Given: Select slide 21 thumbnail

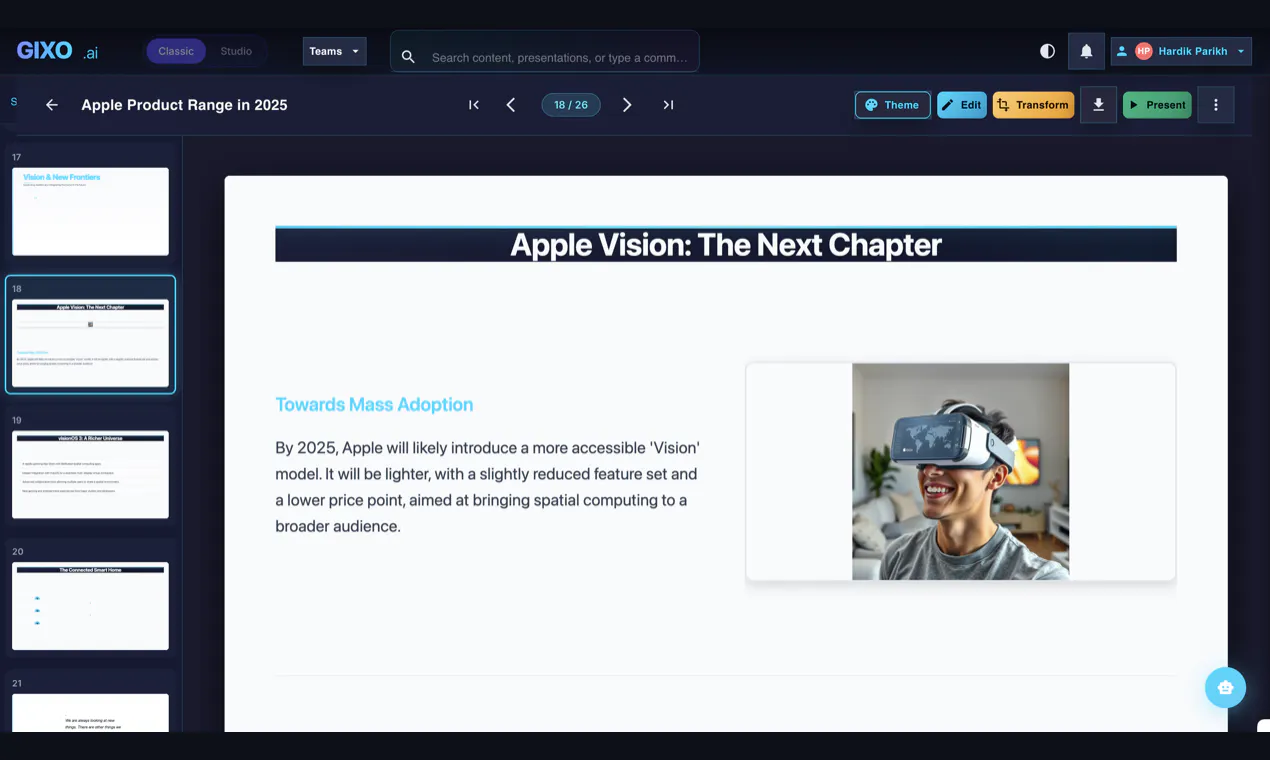Looking at the screenshot, I should pos(90,712).
